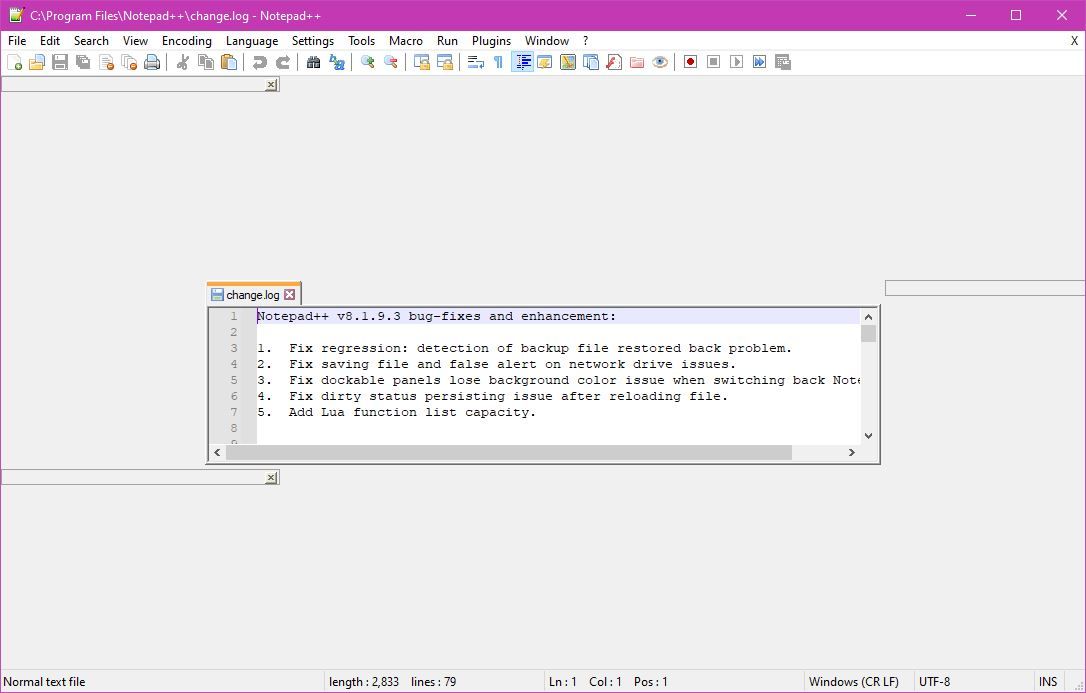Open the Define Your Language icon
Screen dimensions: 1086x693
[545, 62]
